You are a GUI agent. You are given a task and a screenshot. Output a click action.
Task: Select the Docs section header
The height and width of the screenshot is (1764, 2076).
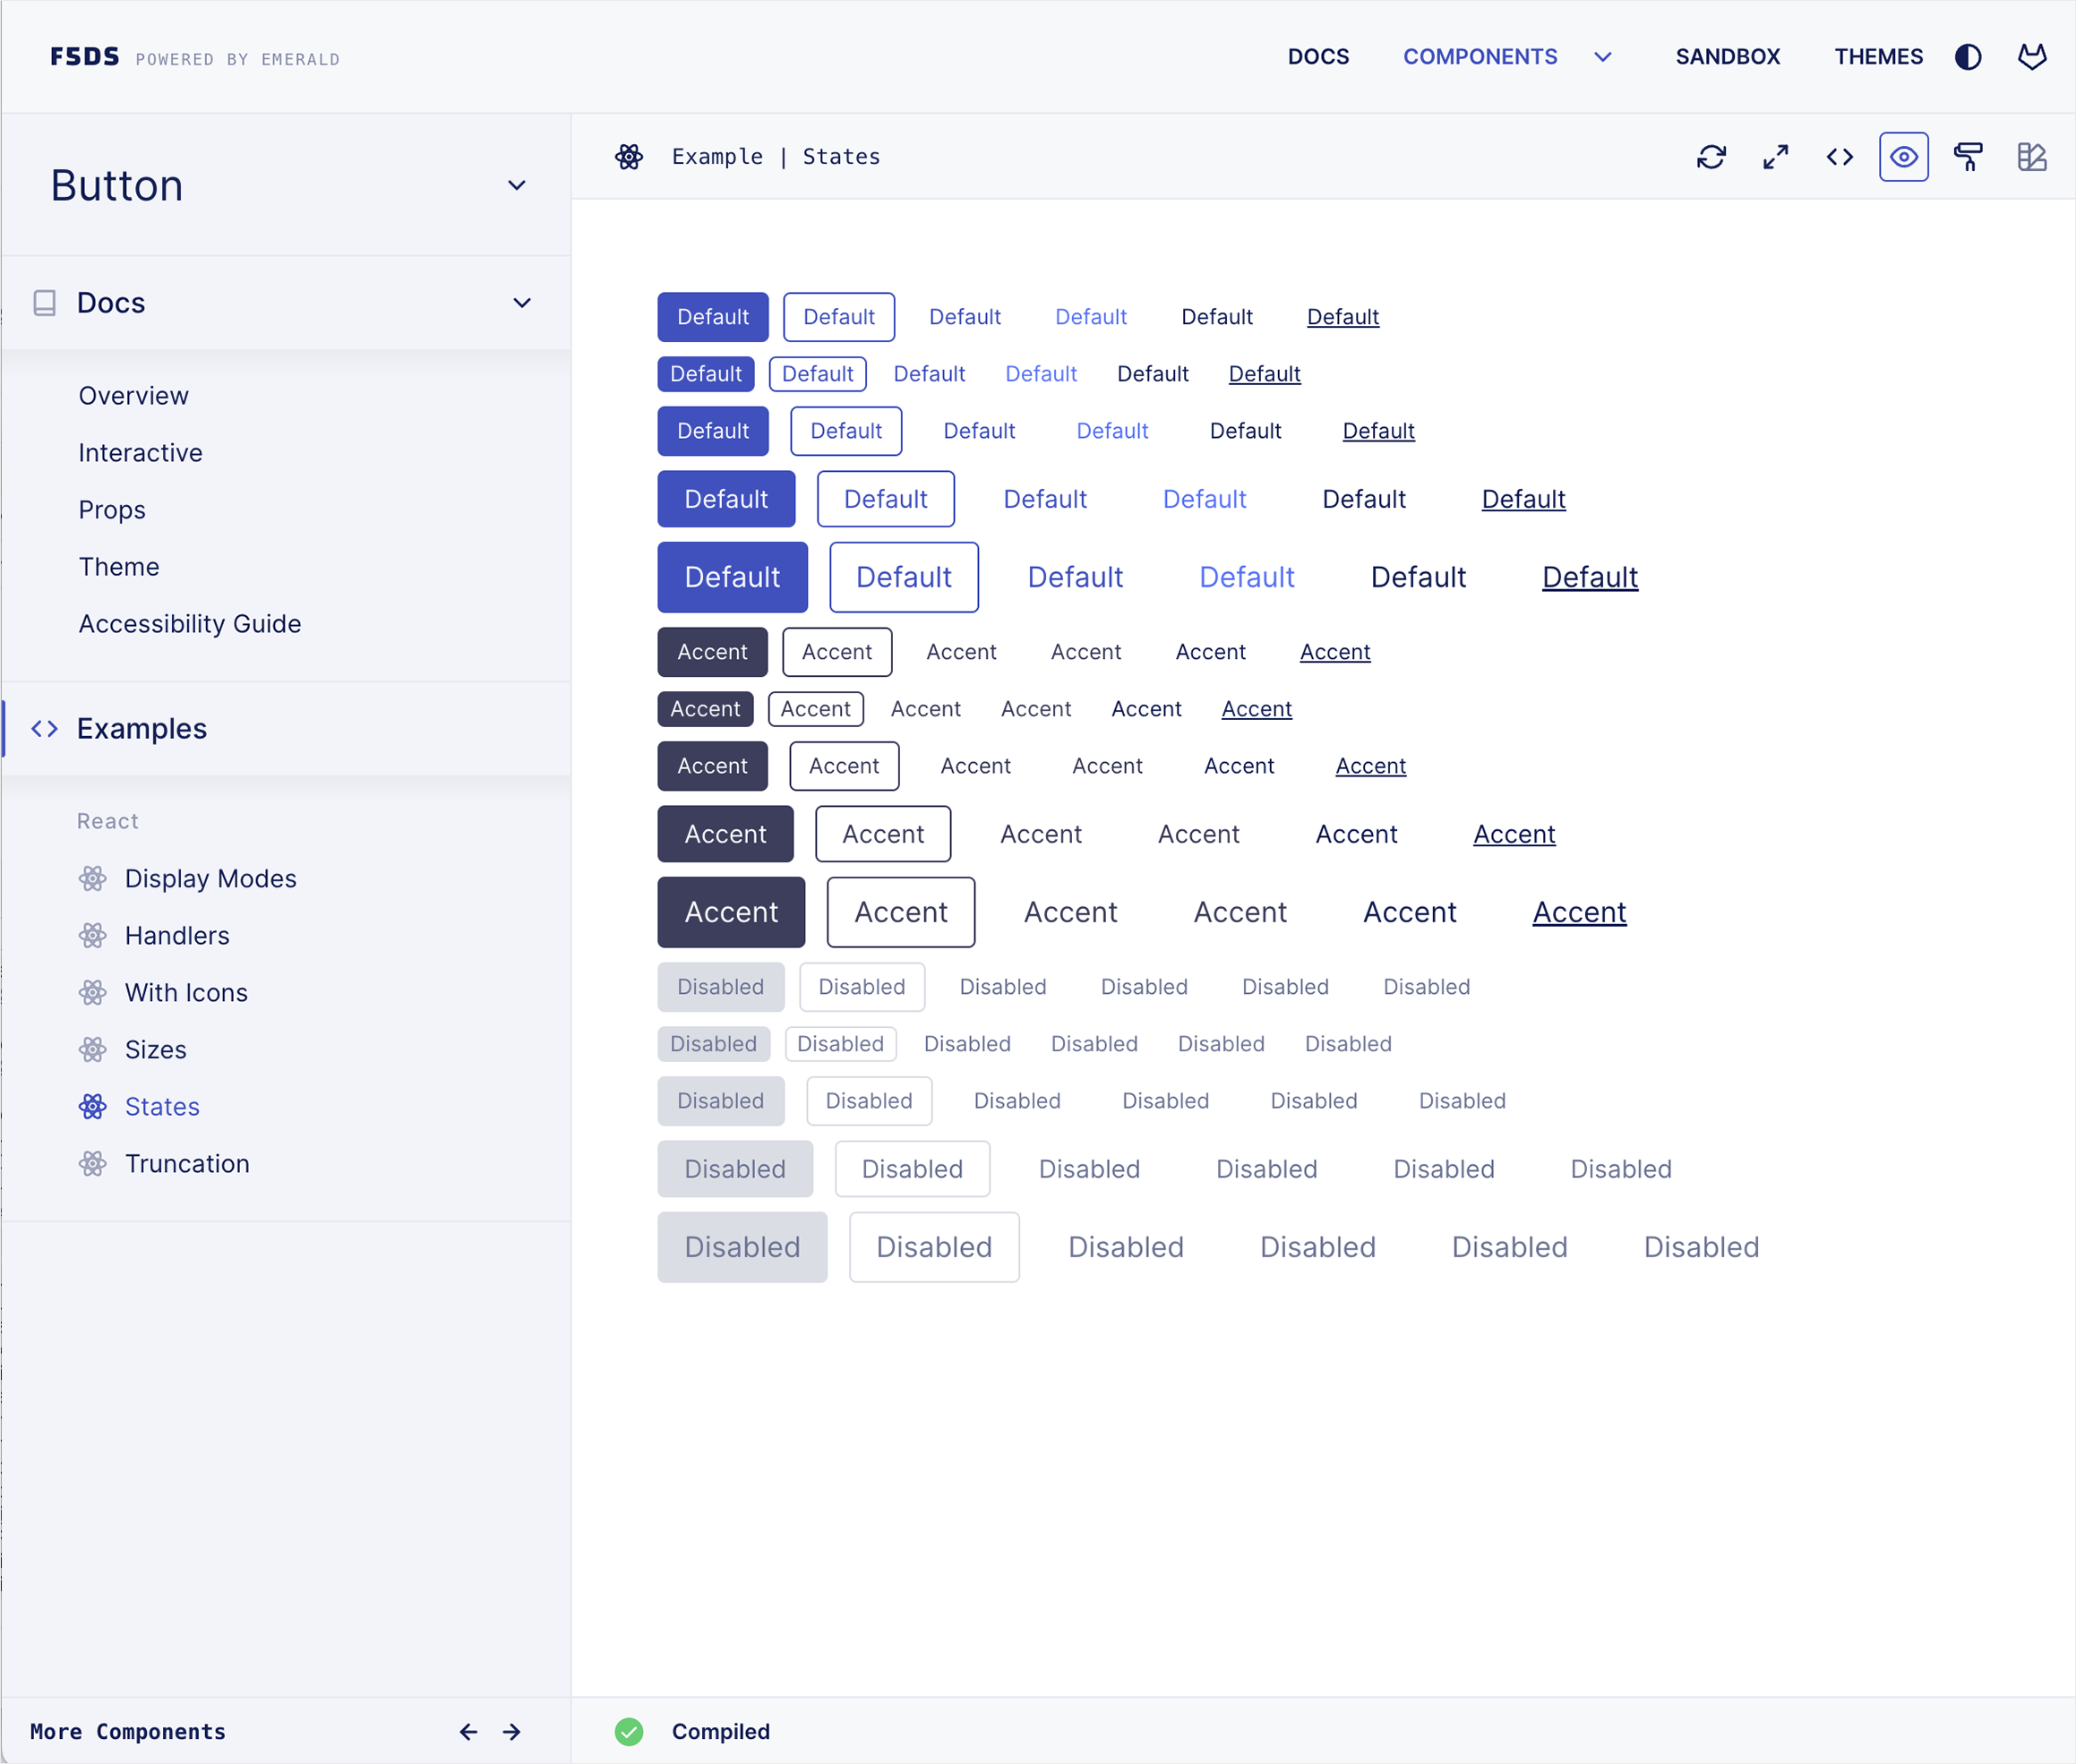pos(286,303)
